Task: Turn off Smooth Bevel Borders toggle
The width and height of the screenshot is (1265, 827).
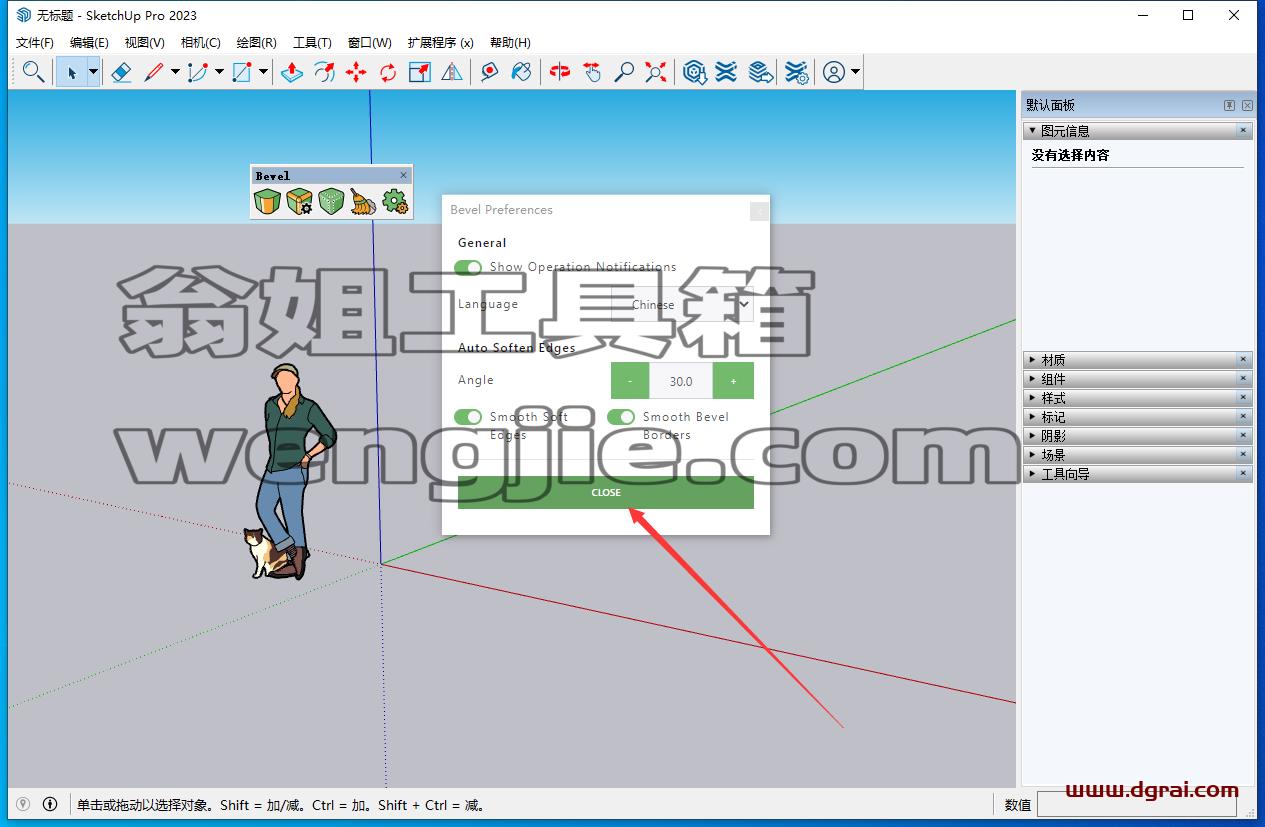Action: [x=621, y=417]
